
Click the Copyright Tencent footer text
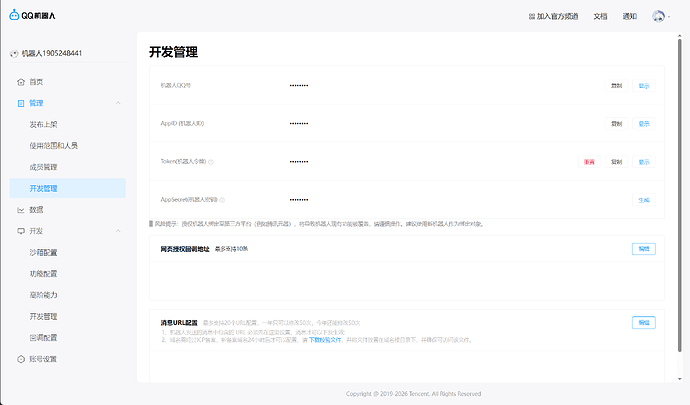pyautogui.click(x=413, y=394)
